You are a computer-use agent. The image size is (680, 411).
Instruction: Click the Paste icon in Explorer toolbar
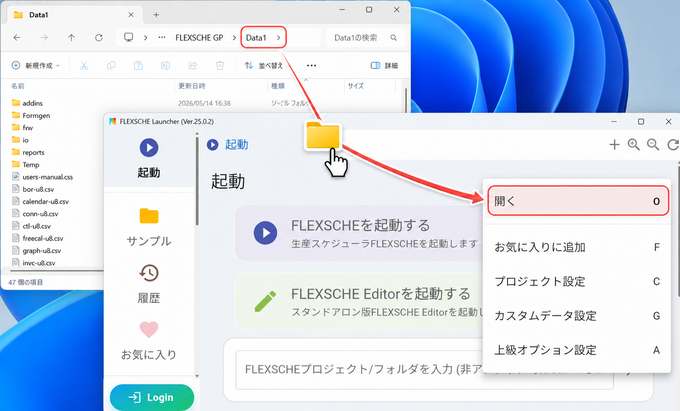point(138,65)
